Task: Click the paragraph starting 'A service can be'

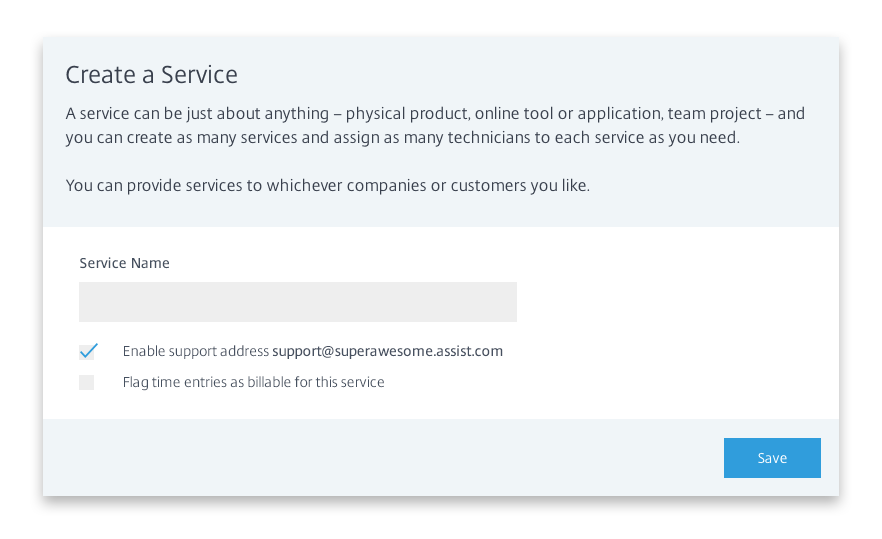Action: click(x=435, y=125)
